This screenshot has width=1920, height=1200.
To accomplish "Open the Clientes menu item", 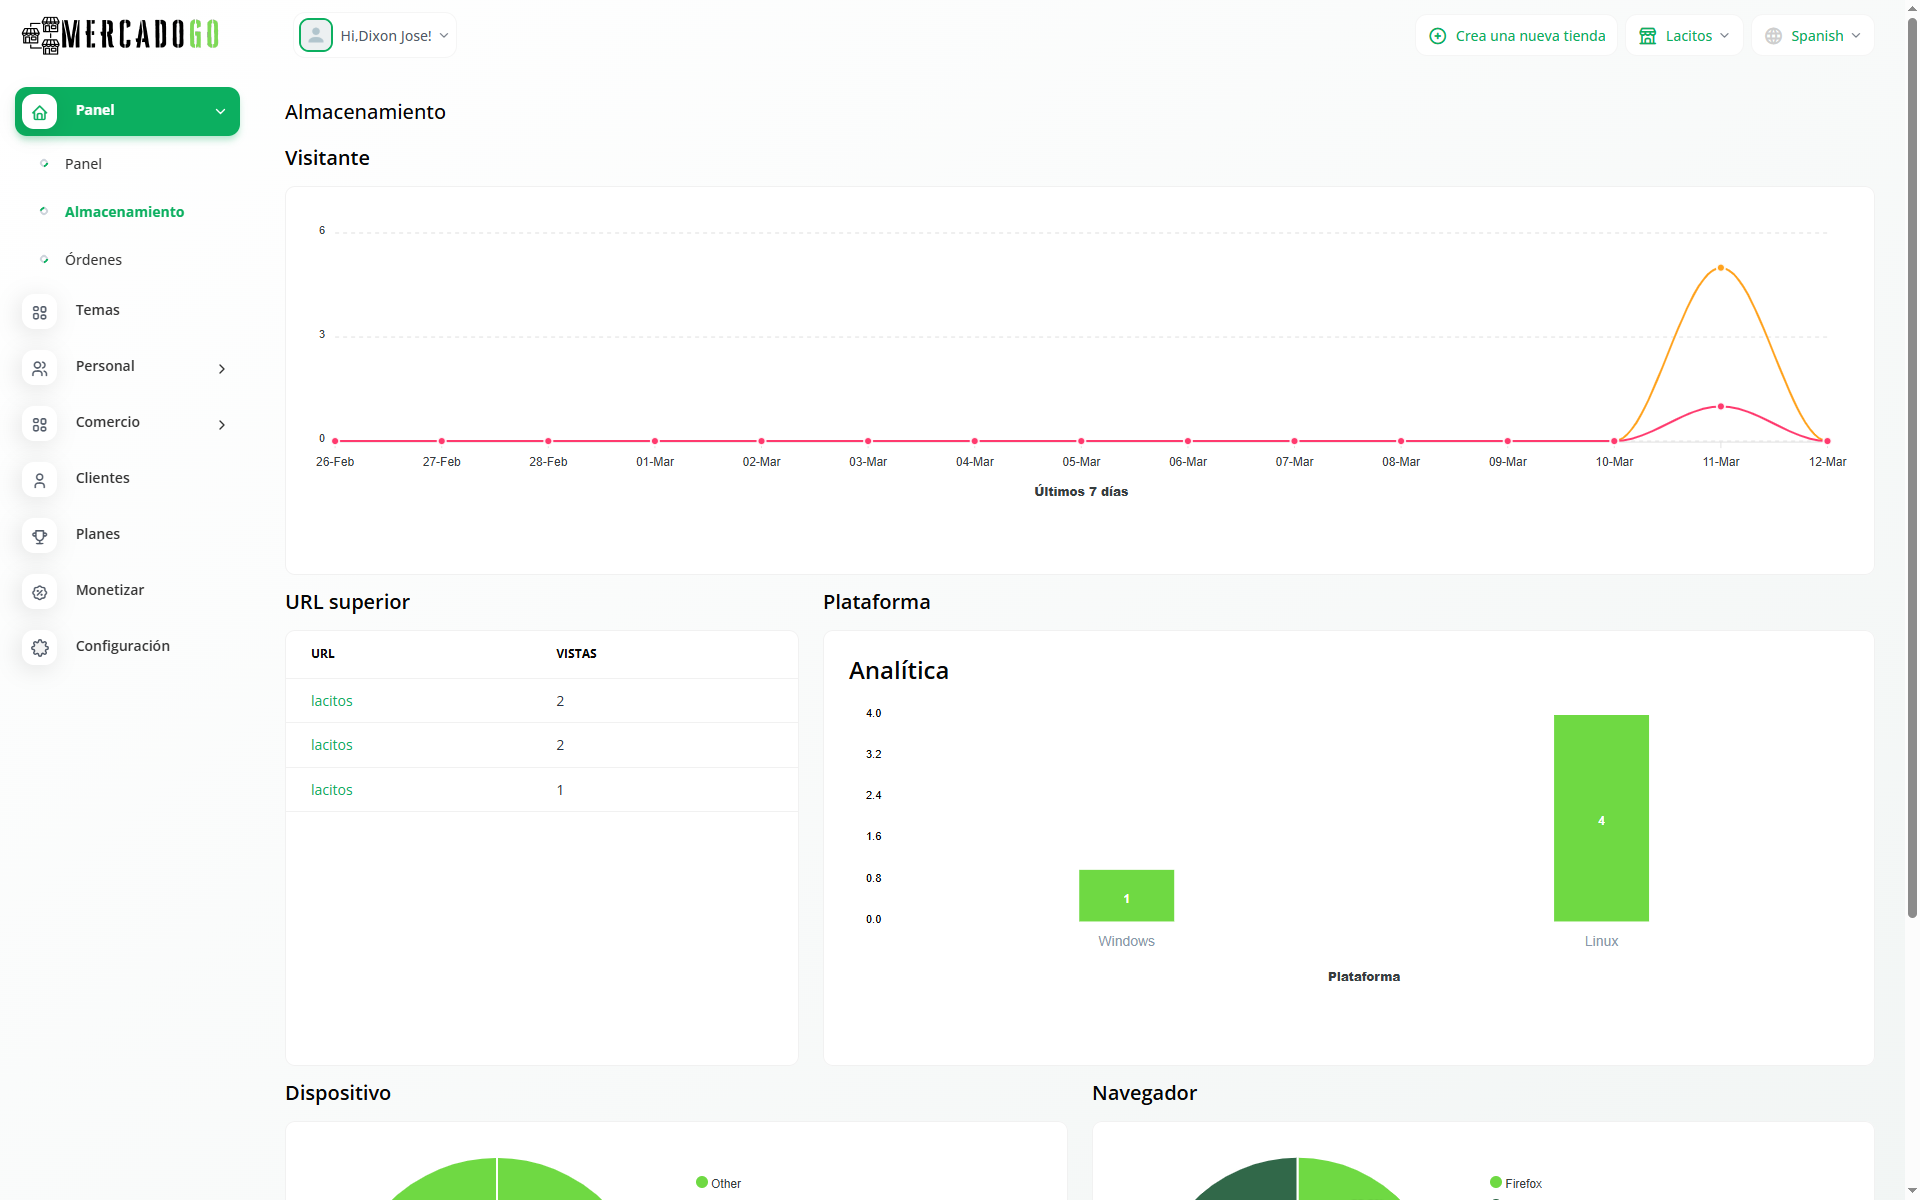I will 102,478.
